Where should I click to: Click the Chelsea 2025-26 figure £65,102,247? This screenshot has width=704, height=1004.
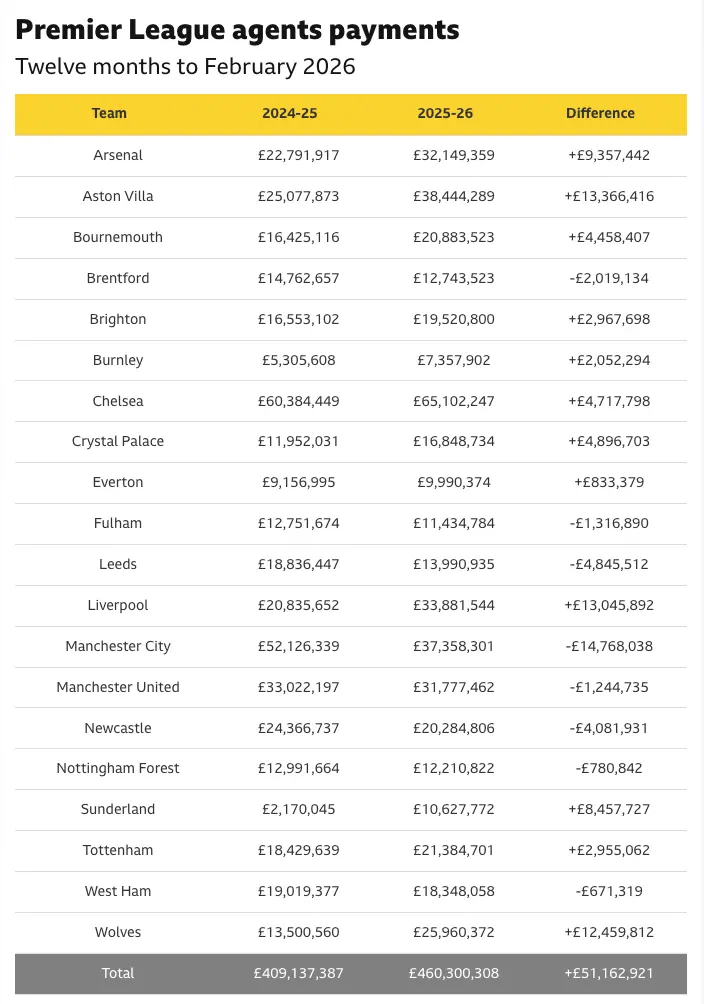453,401
